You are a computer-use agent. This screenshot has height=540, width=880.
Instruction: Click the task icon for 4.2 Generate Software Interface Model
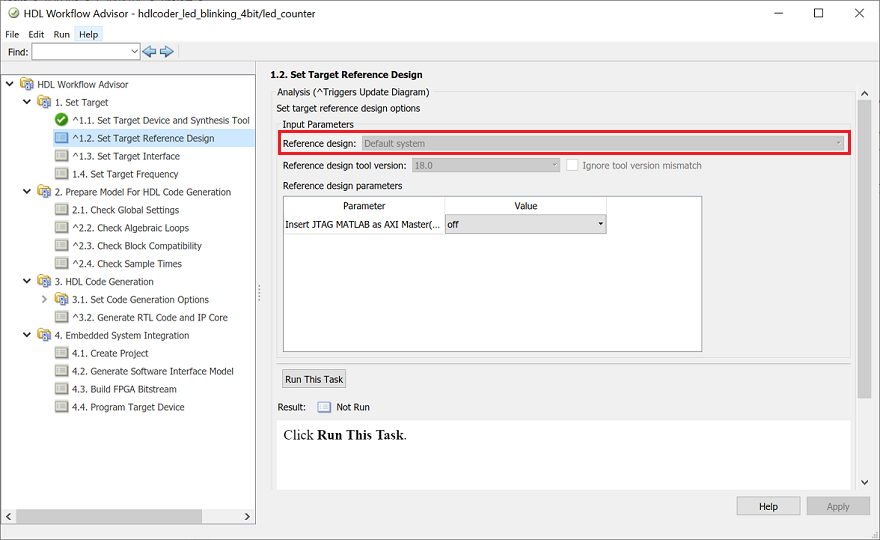[x=62, y=371]
